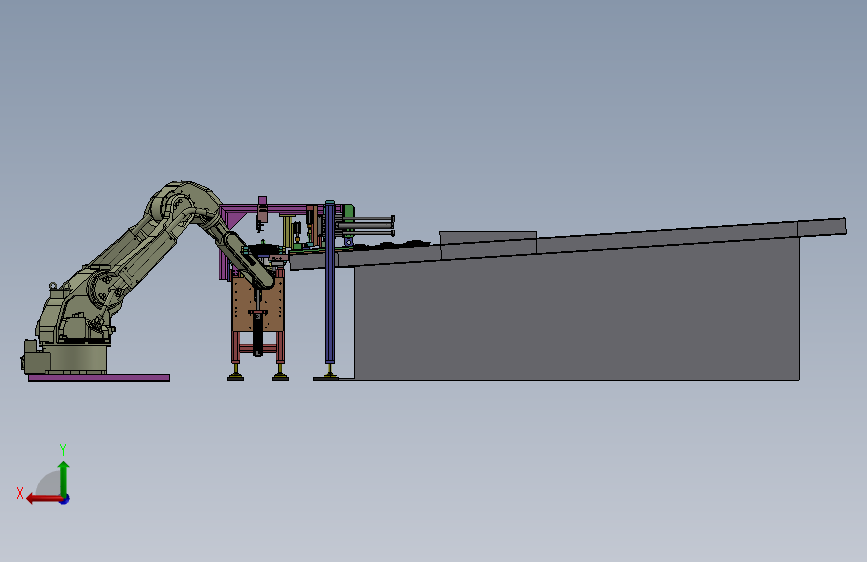The width and height of the screenshot is (867, 562).
Task: Select the tall blue vertical column
Action: (330, 282)
